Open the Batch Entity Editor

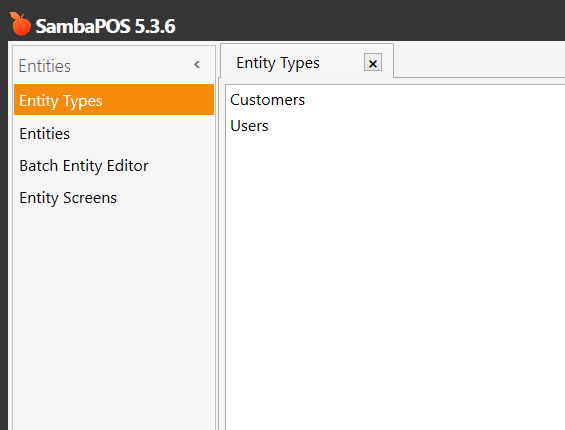click(x=114, y=166)
